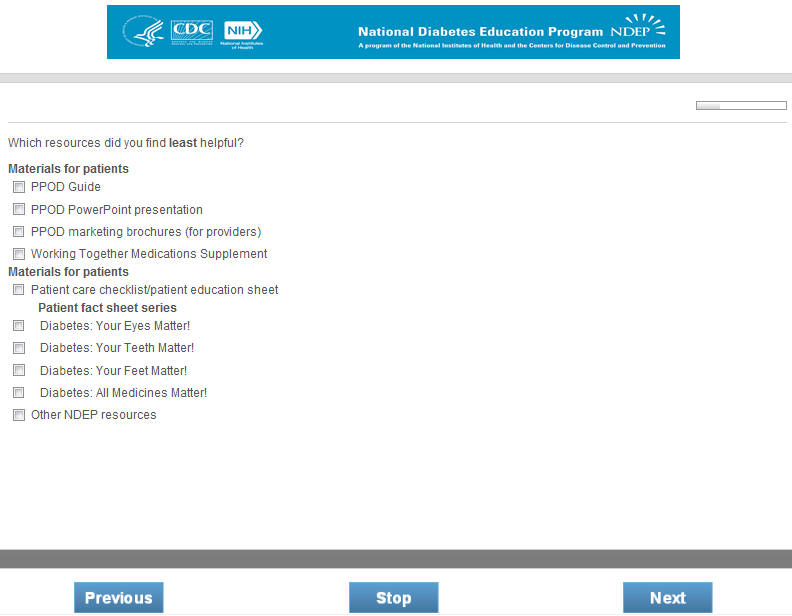Check Patient care checklist/patient education sheet
792x616 pixels.
pyautogui.click(x=19, y=290)
